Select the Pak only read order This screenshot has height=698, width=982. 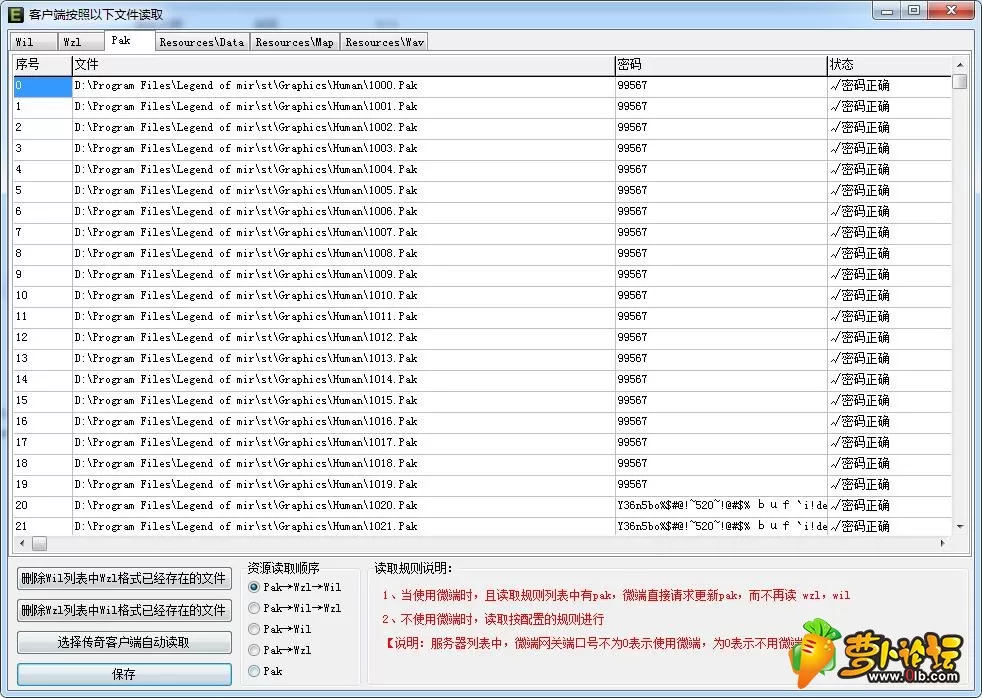pyautogui.click(x=266, y=671)
